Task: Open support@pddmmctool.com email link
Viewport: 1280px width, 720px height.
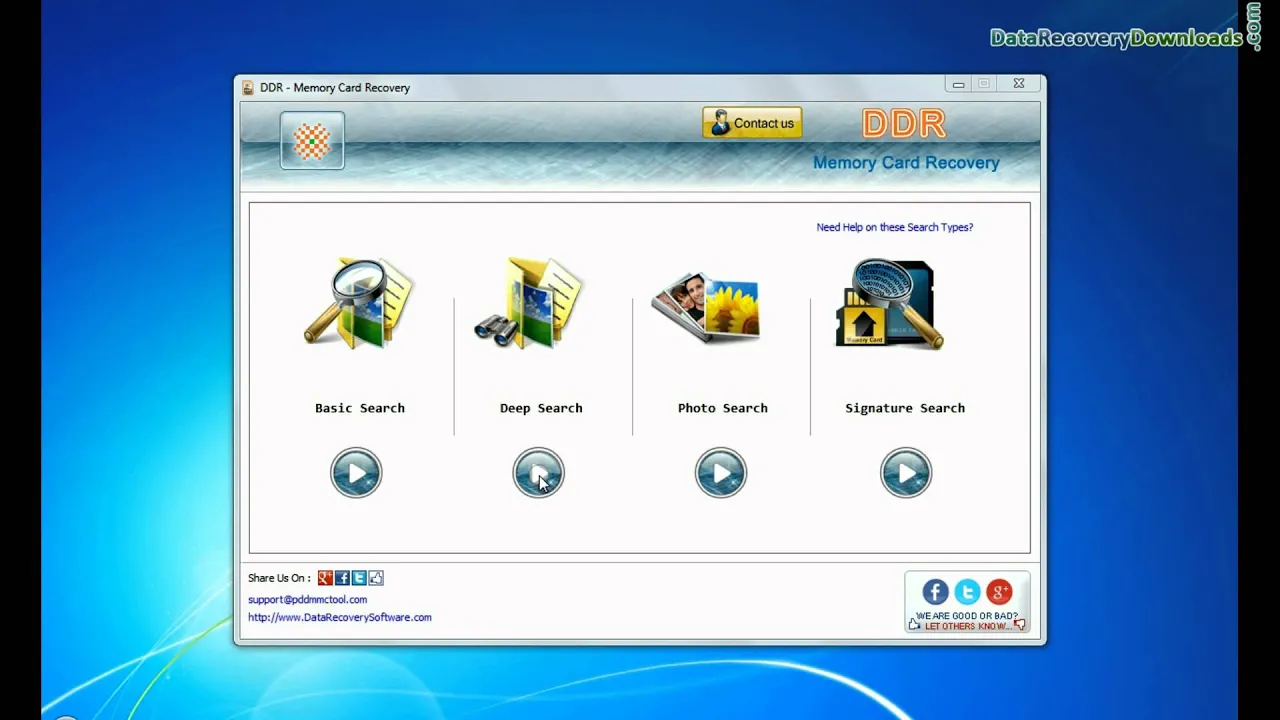Action: pyautogui.click(x=307, y=600)
